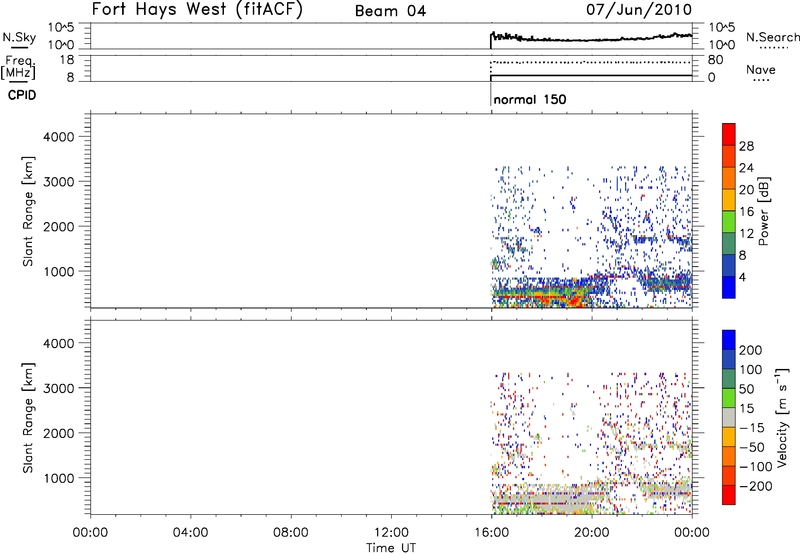
Task: Click the "-50" velocity colorbar label
Action: [751, 447]
